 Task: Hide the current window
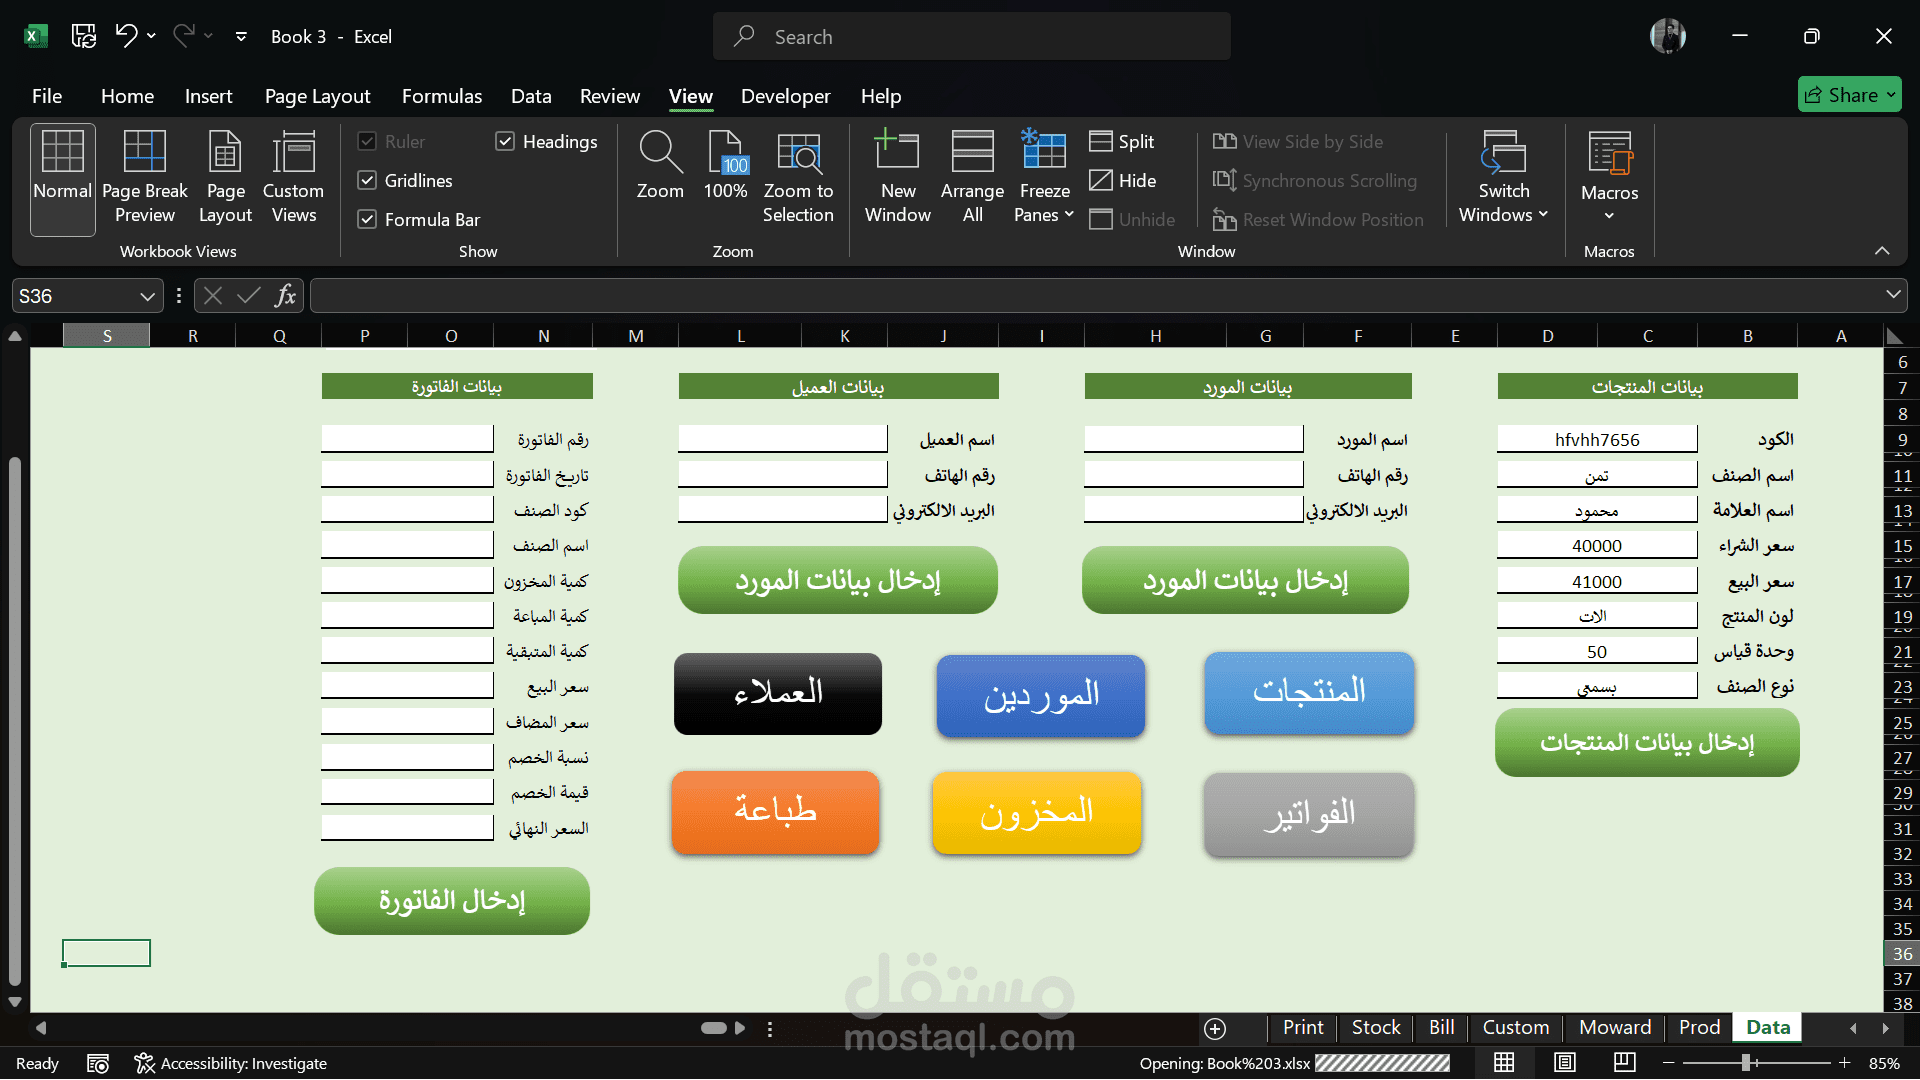coord(1123,180)
